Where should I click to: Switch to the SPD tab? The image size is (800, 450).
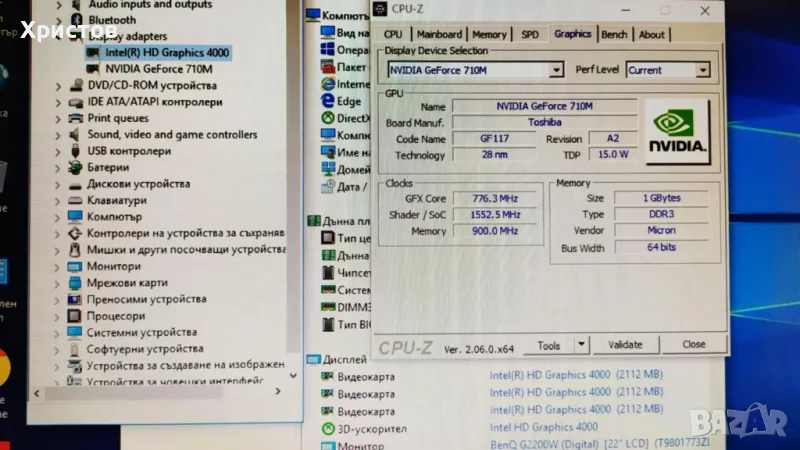[530, 34]
